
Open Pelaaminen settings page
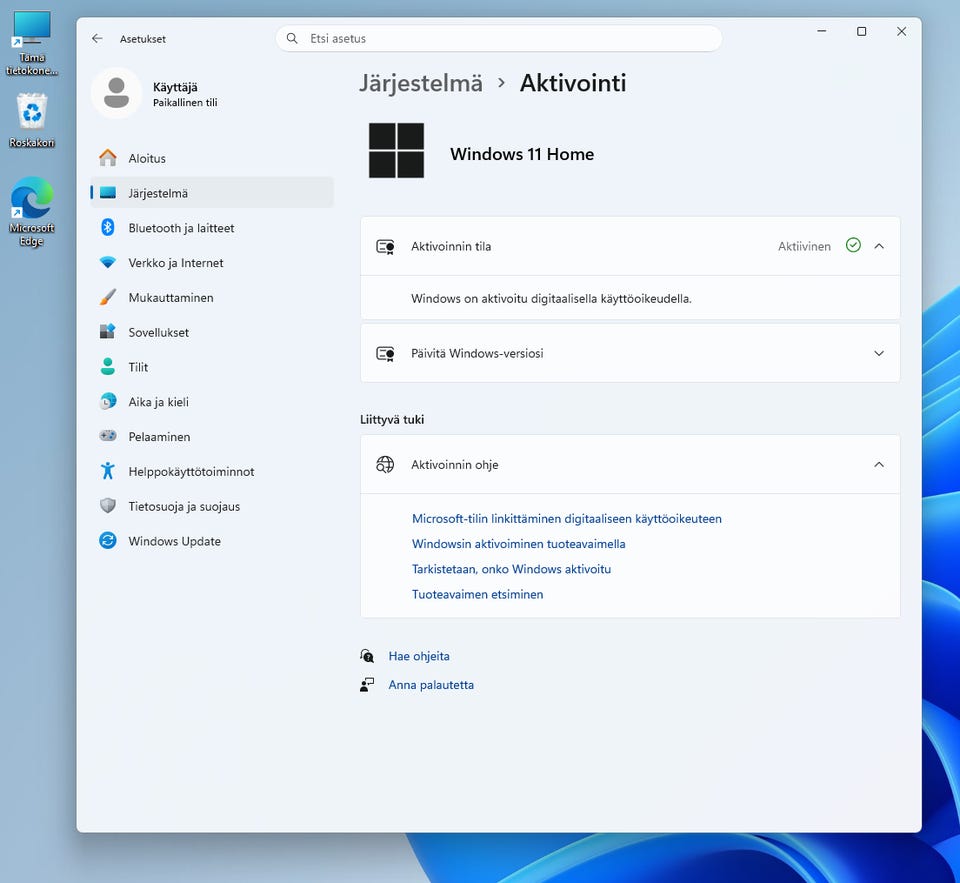pyautogui.click(x=212, y=437)
